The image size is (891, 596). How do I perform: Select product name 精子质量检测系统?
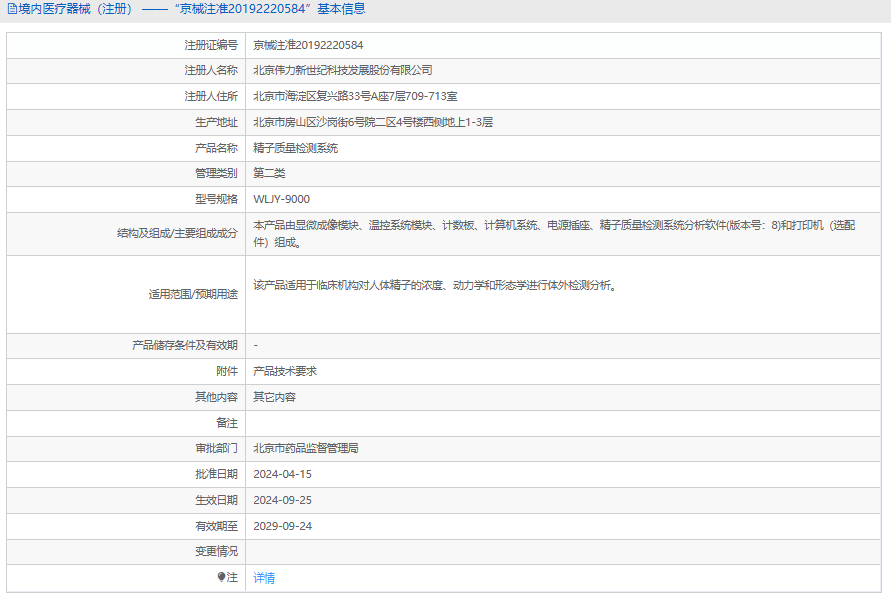pyautogui.click(x=295, y=148)
